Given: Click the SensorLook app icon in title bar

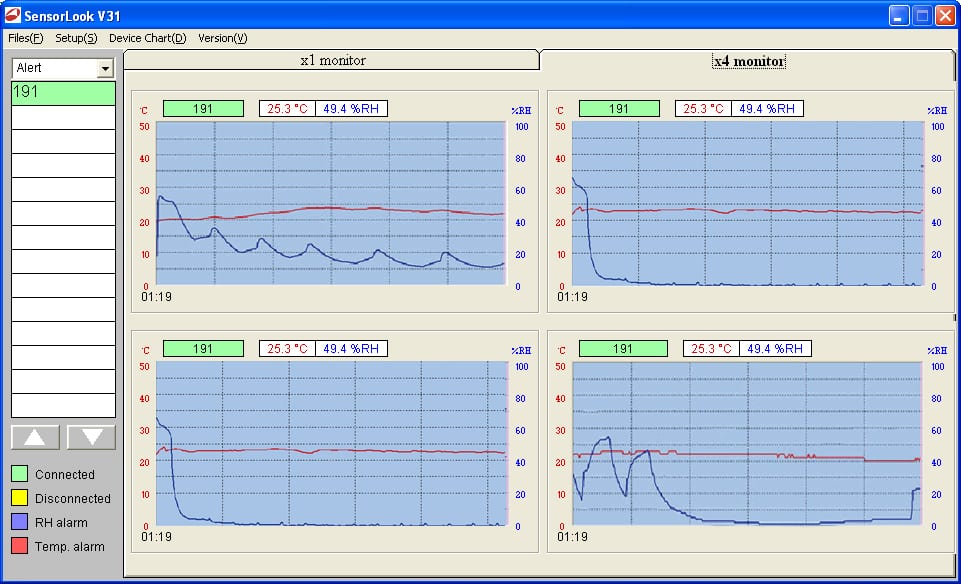Looking at the screenshot, I should (13, 15).
